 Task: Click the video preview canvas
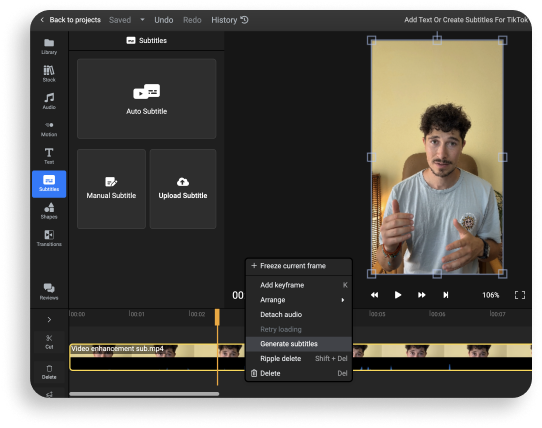437,157
